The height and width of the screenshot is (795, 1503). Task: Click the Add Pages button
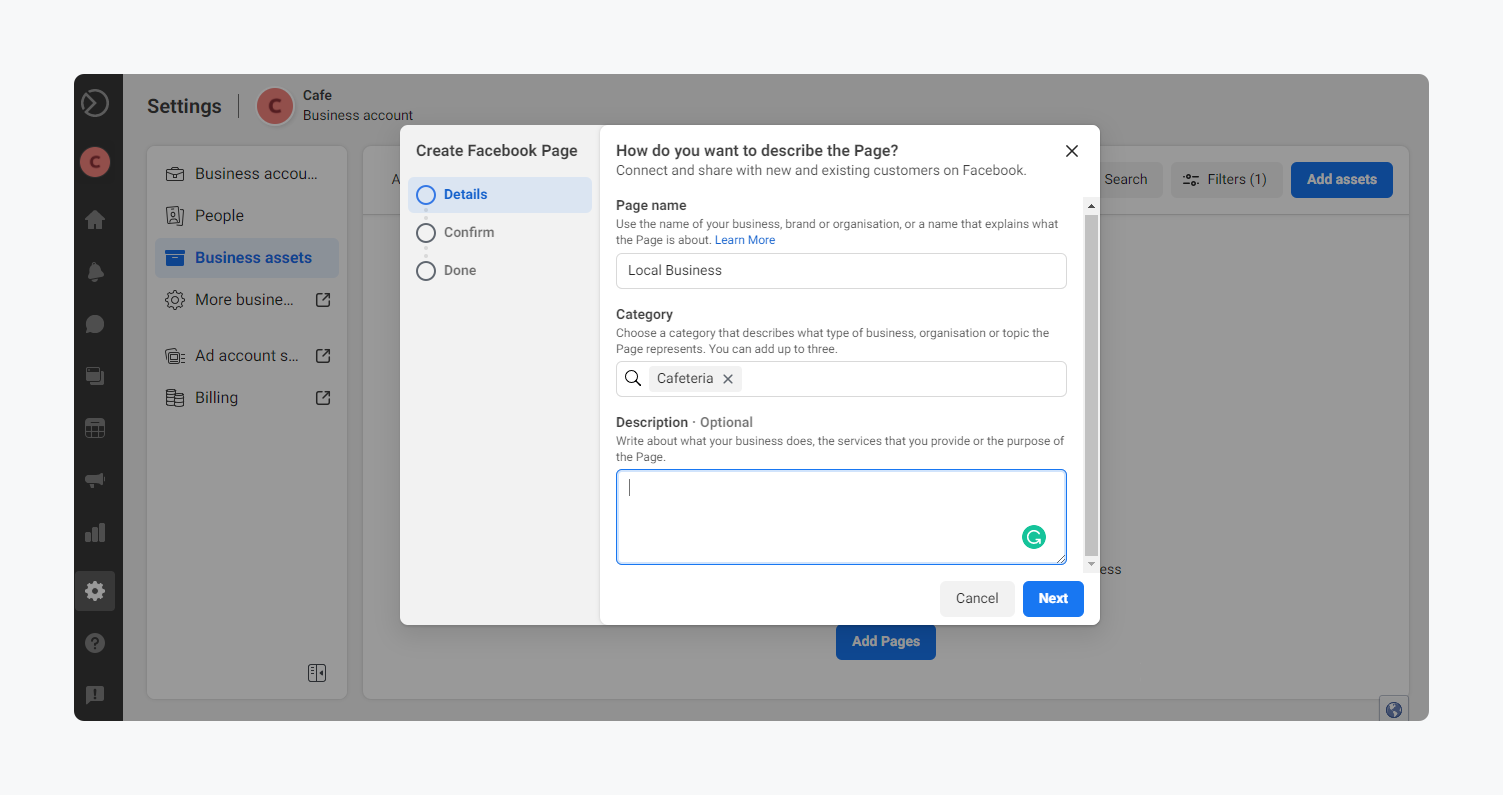click(x=886, y=641)
